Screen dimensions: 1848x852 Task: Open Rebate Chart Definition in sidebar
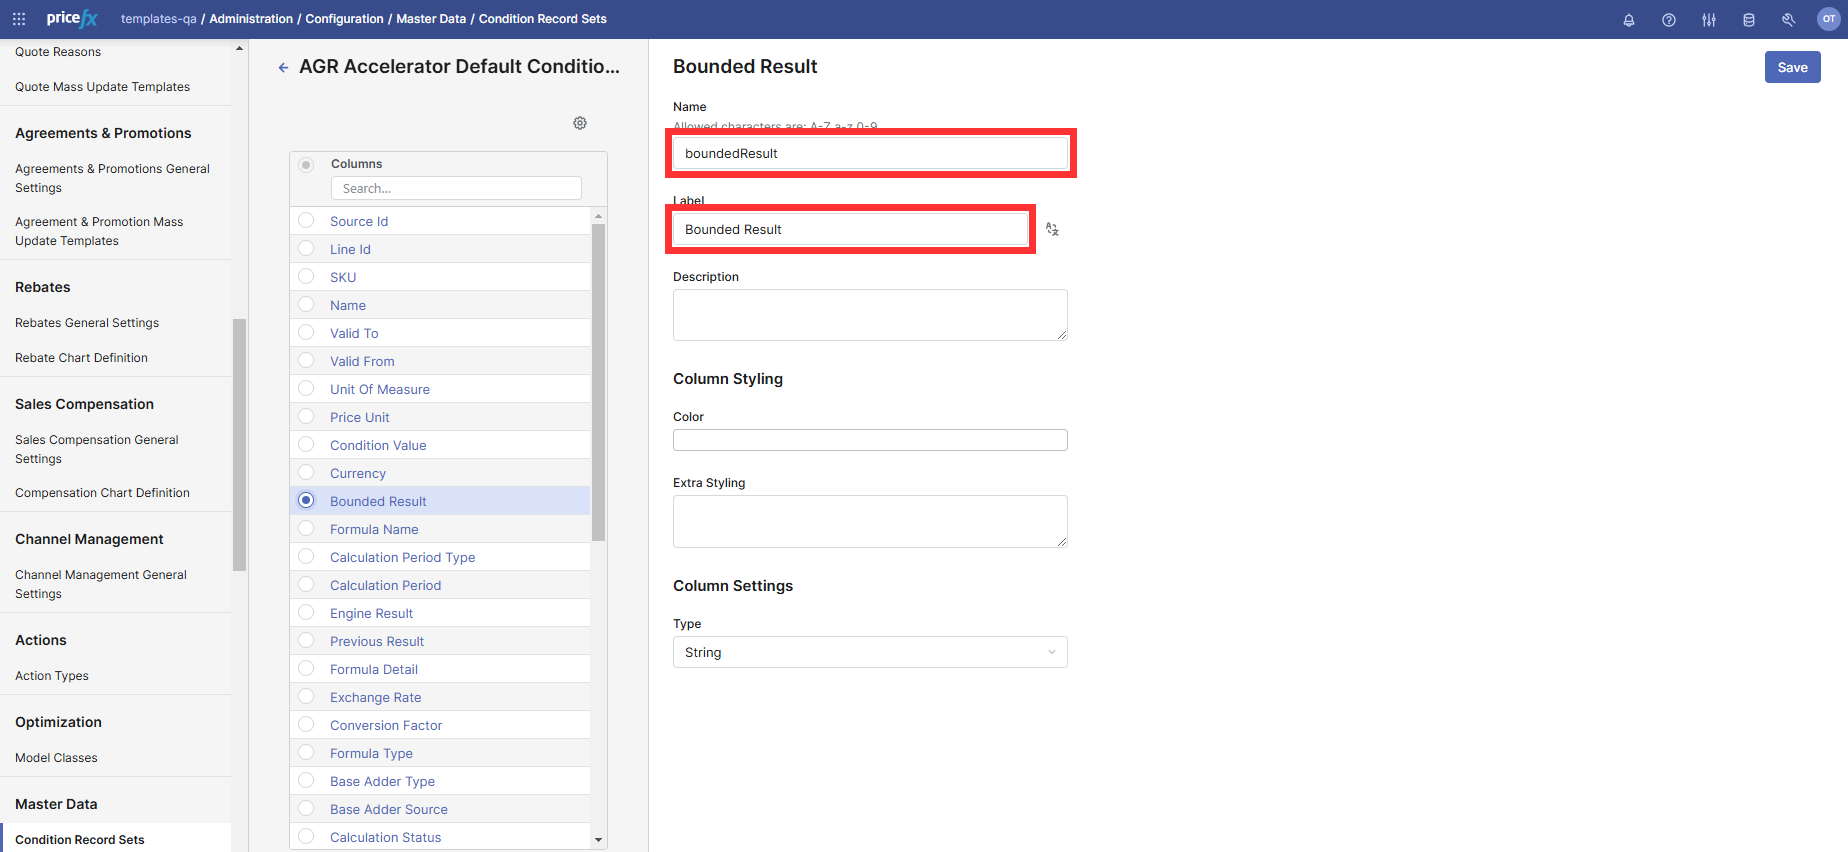click(81, 358)
